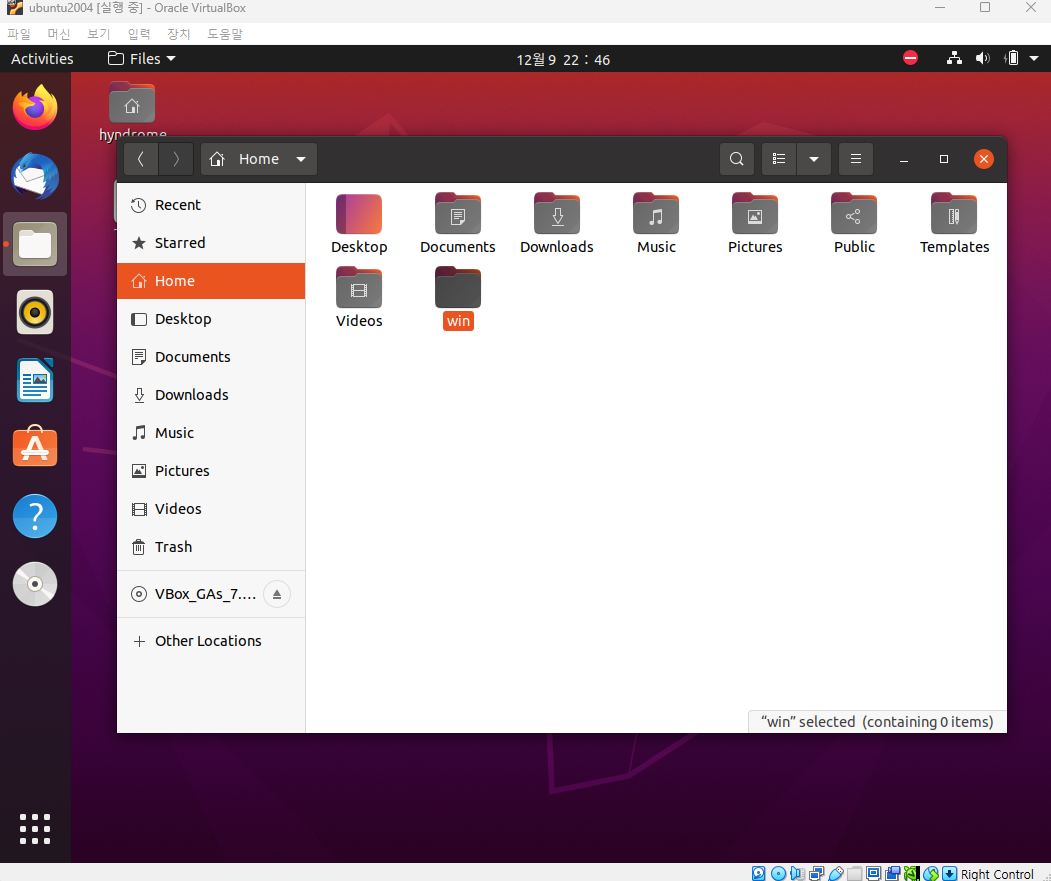This screenshot has width=1051, height=881.
Task: Launch Rhythmbox from the dock
Action: coord(35,312)
